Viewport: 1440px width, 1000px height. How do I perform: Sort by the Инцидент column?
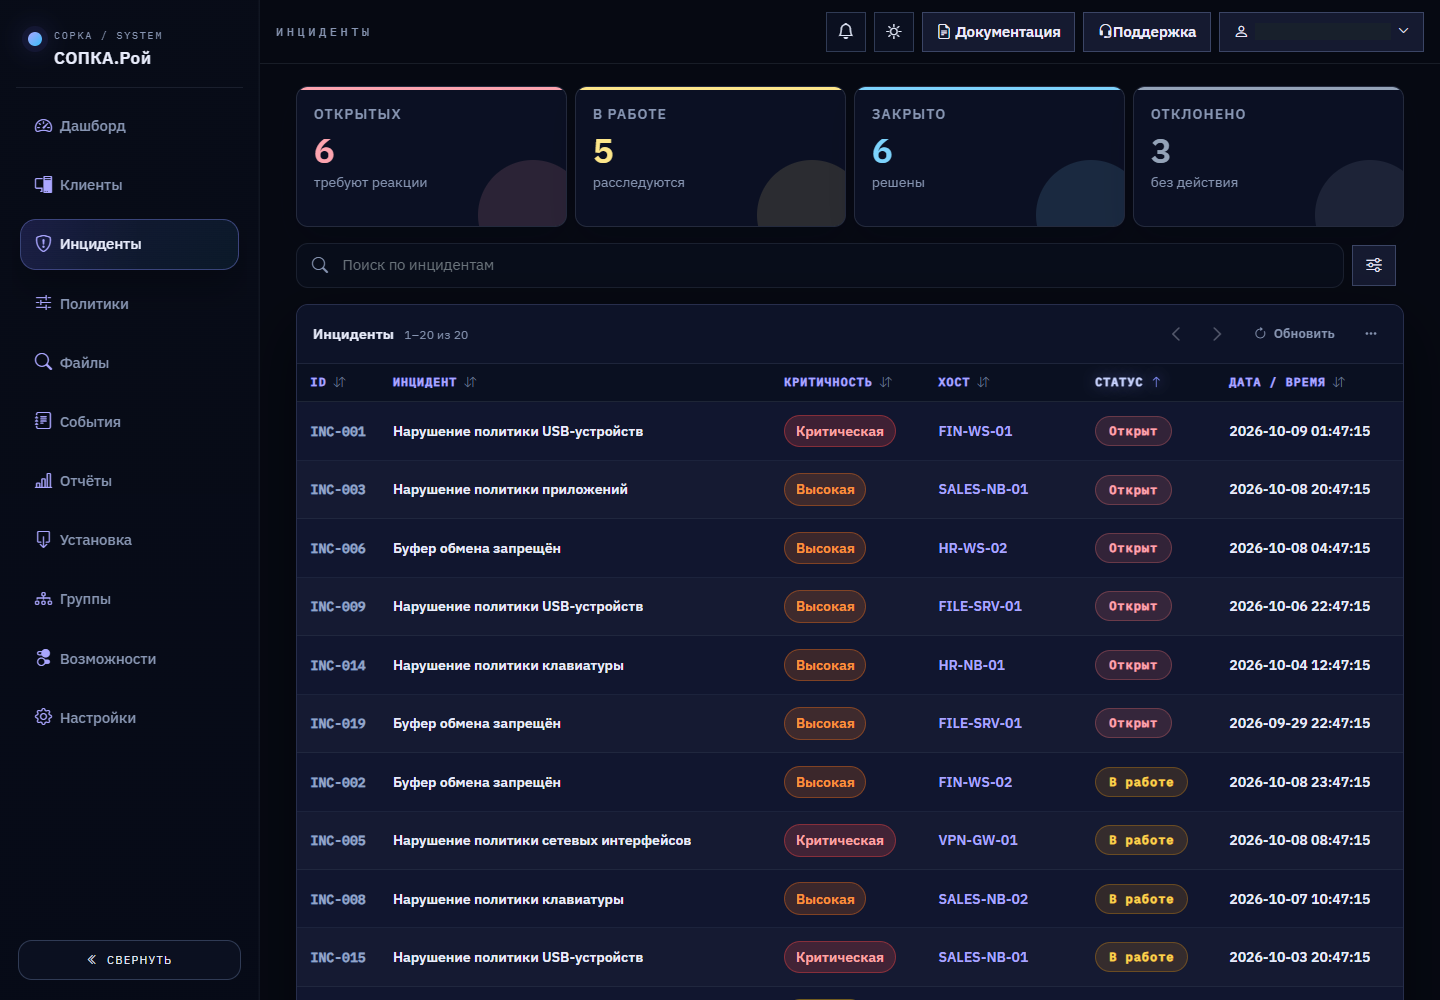434,382
